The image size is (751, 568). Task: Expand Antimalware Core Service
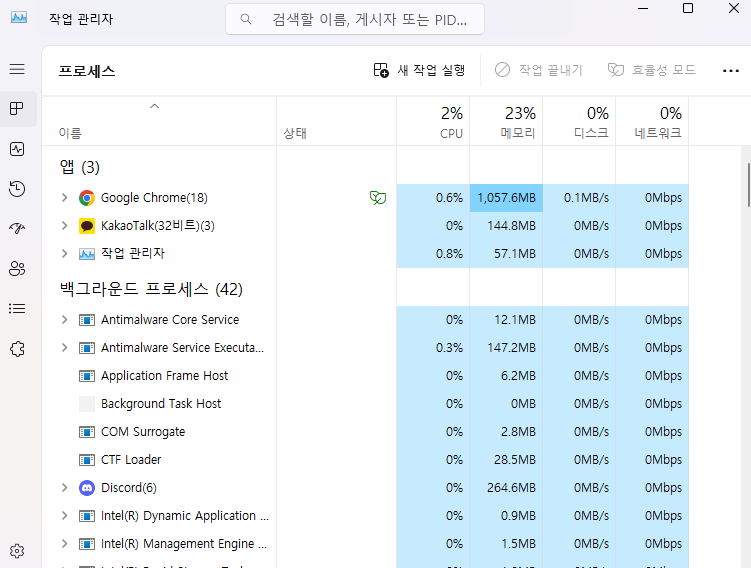65,320
